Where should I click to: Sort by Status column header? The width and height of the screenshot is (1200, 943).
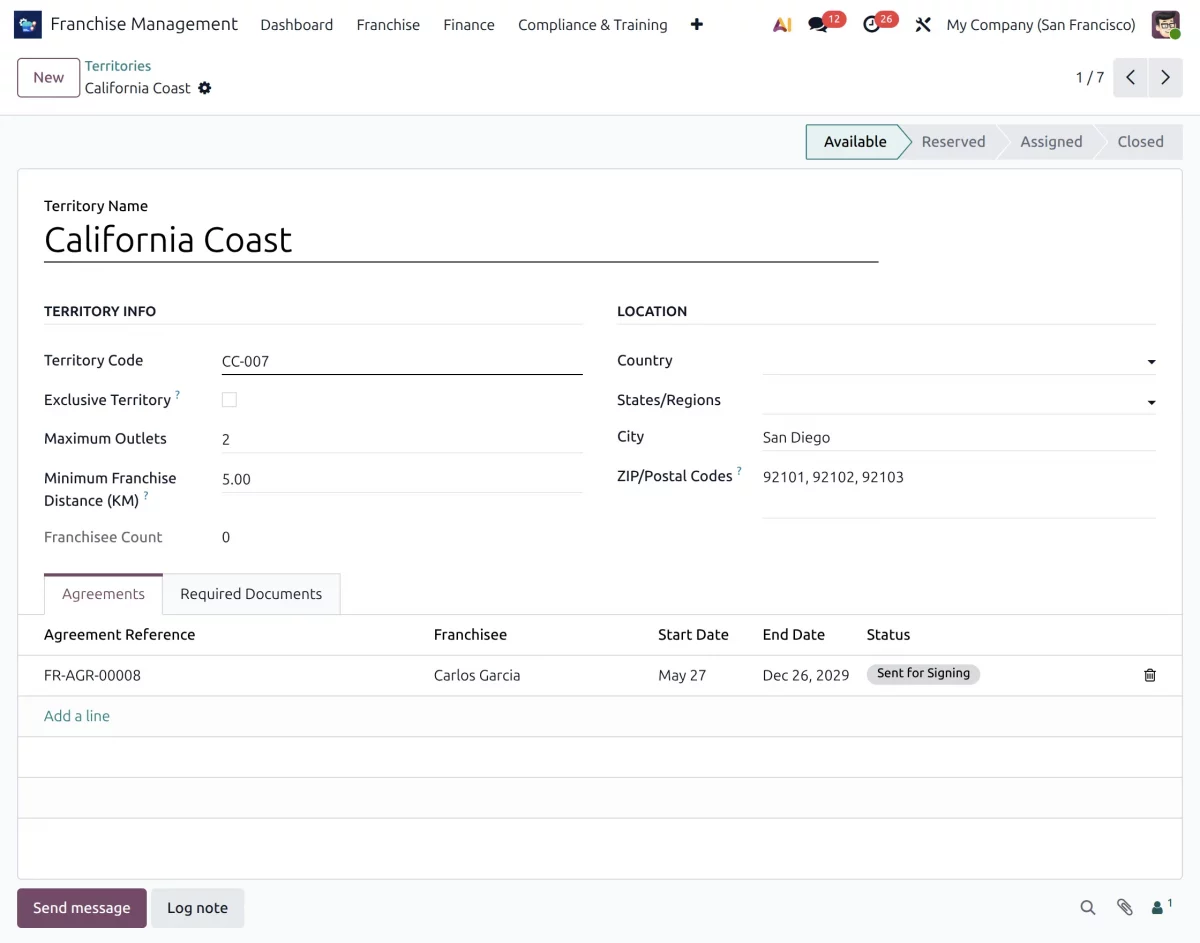(x=888, y=635)
